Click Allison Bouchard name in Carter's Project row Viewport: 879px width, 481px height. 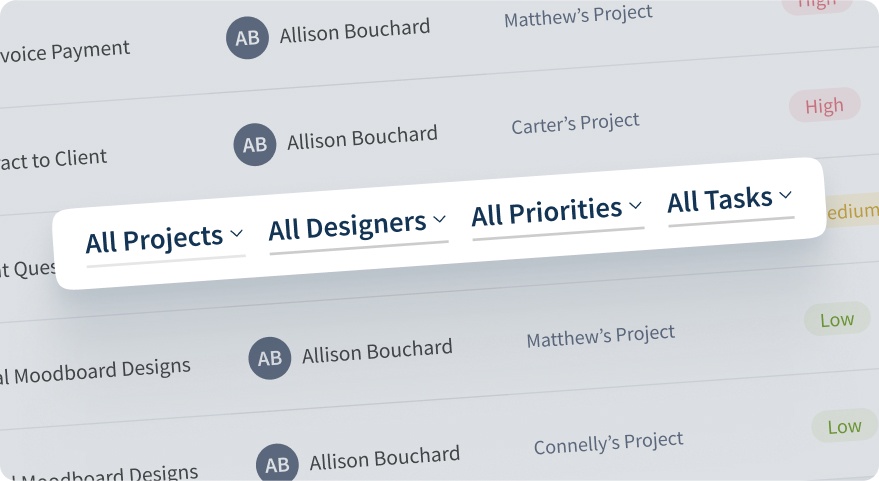362,137
